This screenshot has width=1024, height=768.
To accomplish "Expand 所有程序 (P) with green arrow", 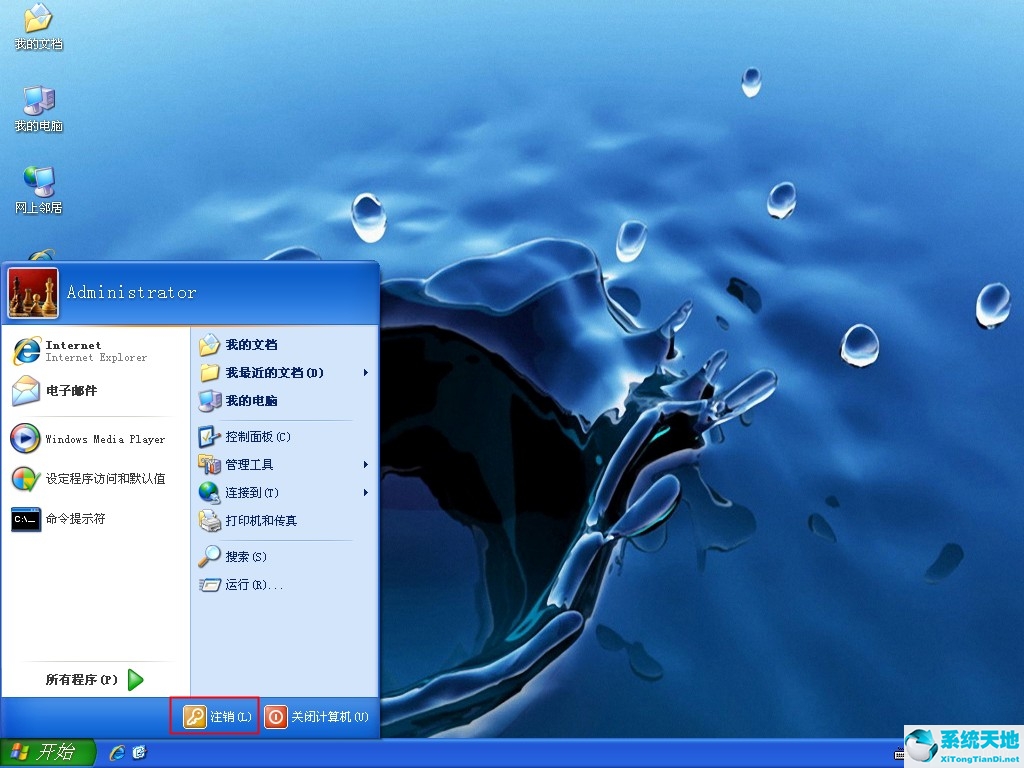I will click(x=95, y=680).
